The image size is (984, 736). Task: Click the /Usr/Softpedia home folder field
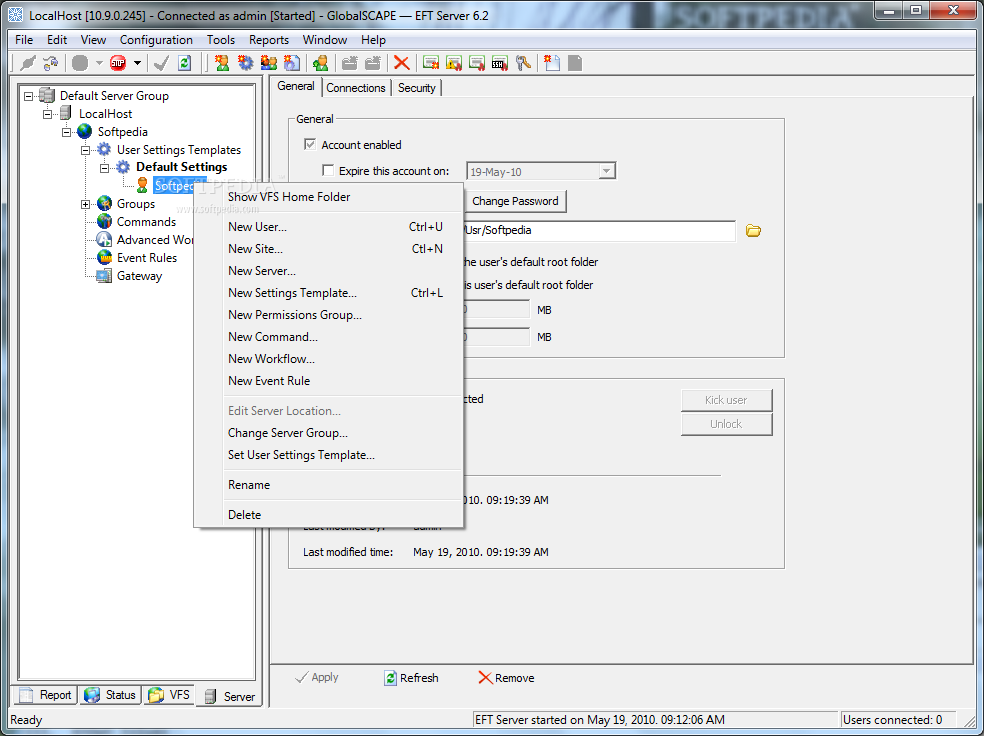tap(599, 230)
